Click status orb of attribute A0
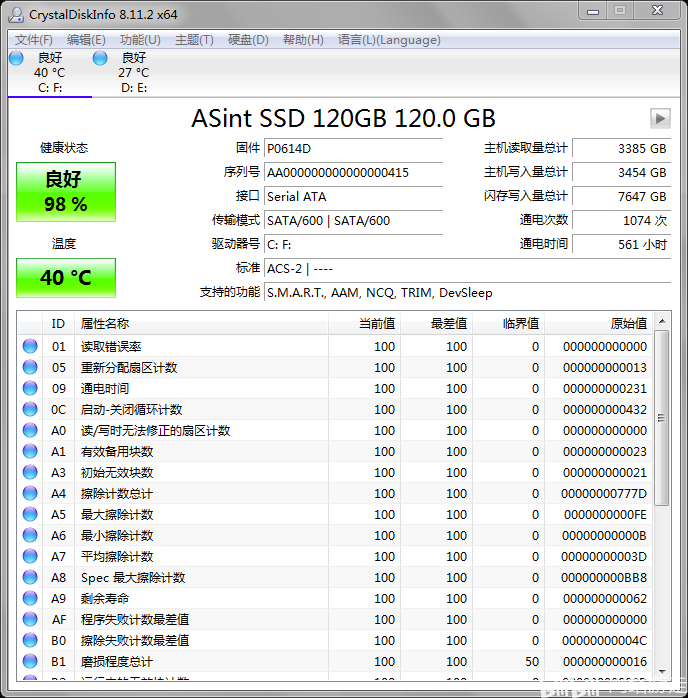This screenshot has height=698, width=688. tap(30, 430)
